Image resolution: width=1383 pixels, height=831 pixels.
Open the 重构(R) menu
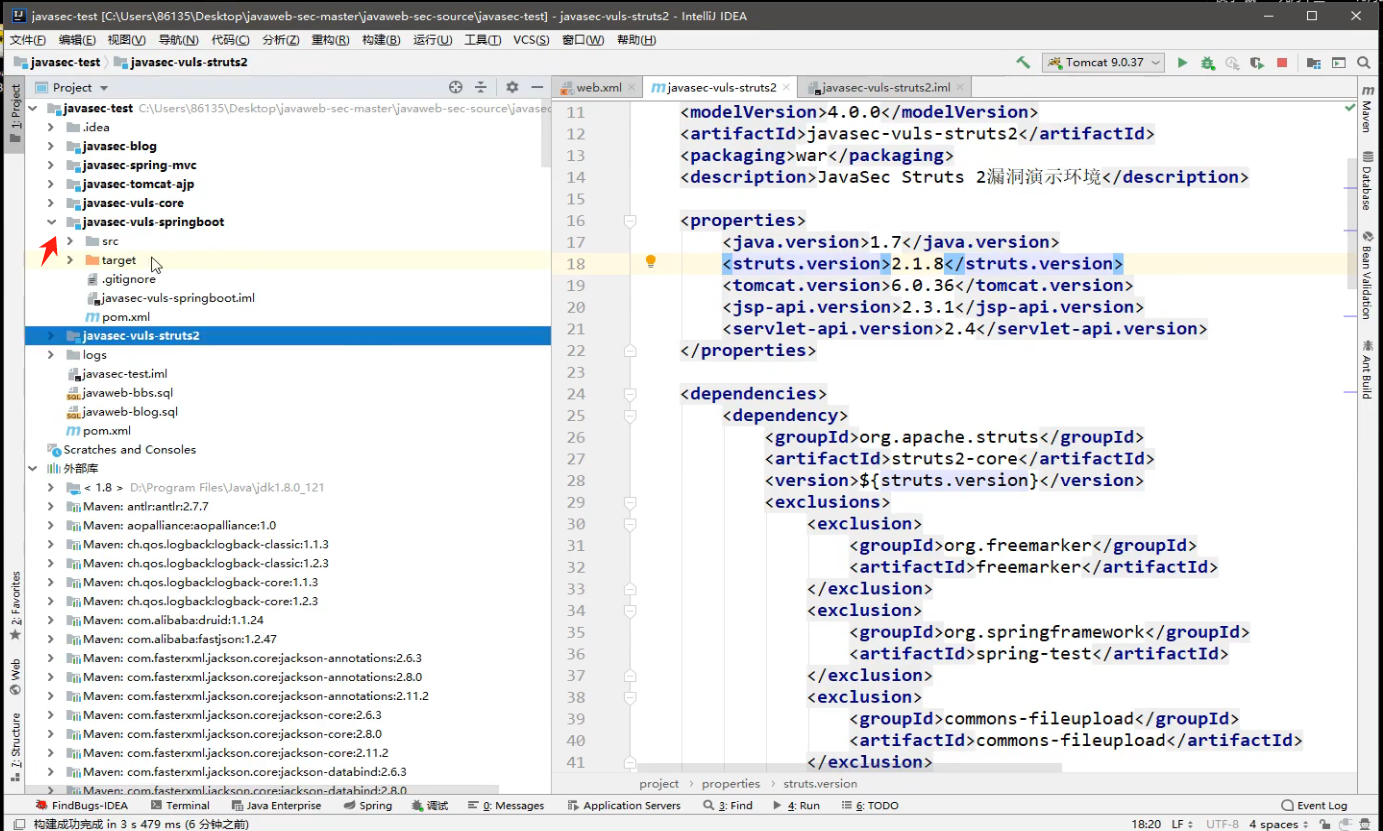pyautogui.click(x=330, y=40)
